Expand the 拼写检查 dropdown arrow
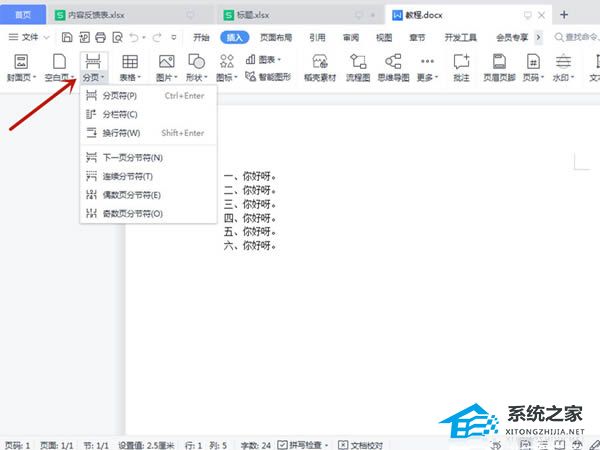 click(326, 445)
